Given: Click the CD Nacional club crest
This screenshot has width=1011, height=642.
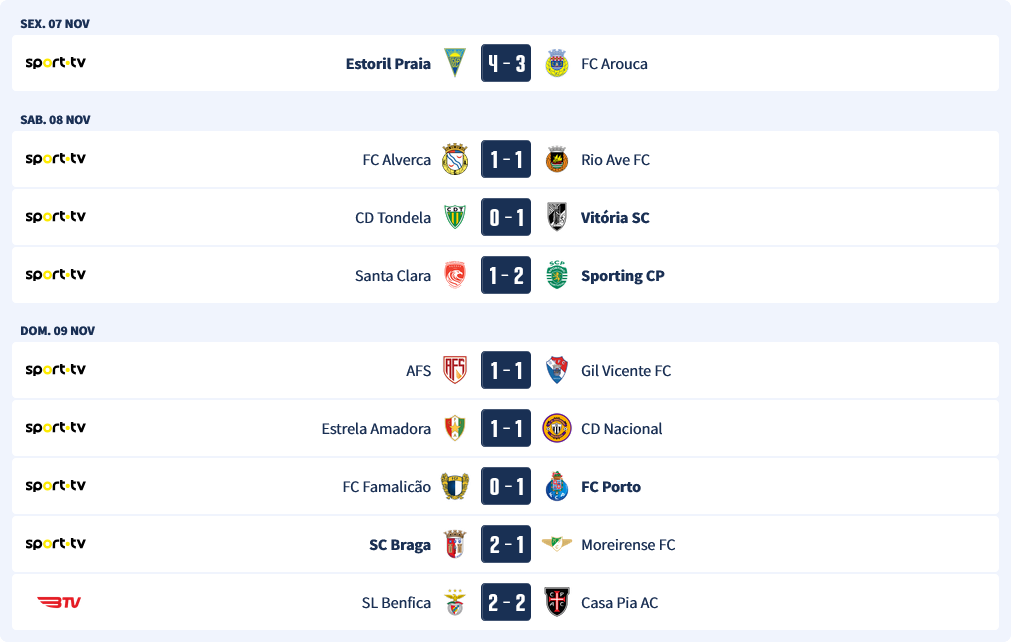Looking at the screenshot, I should (557, 428).
